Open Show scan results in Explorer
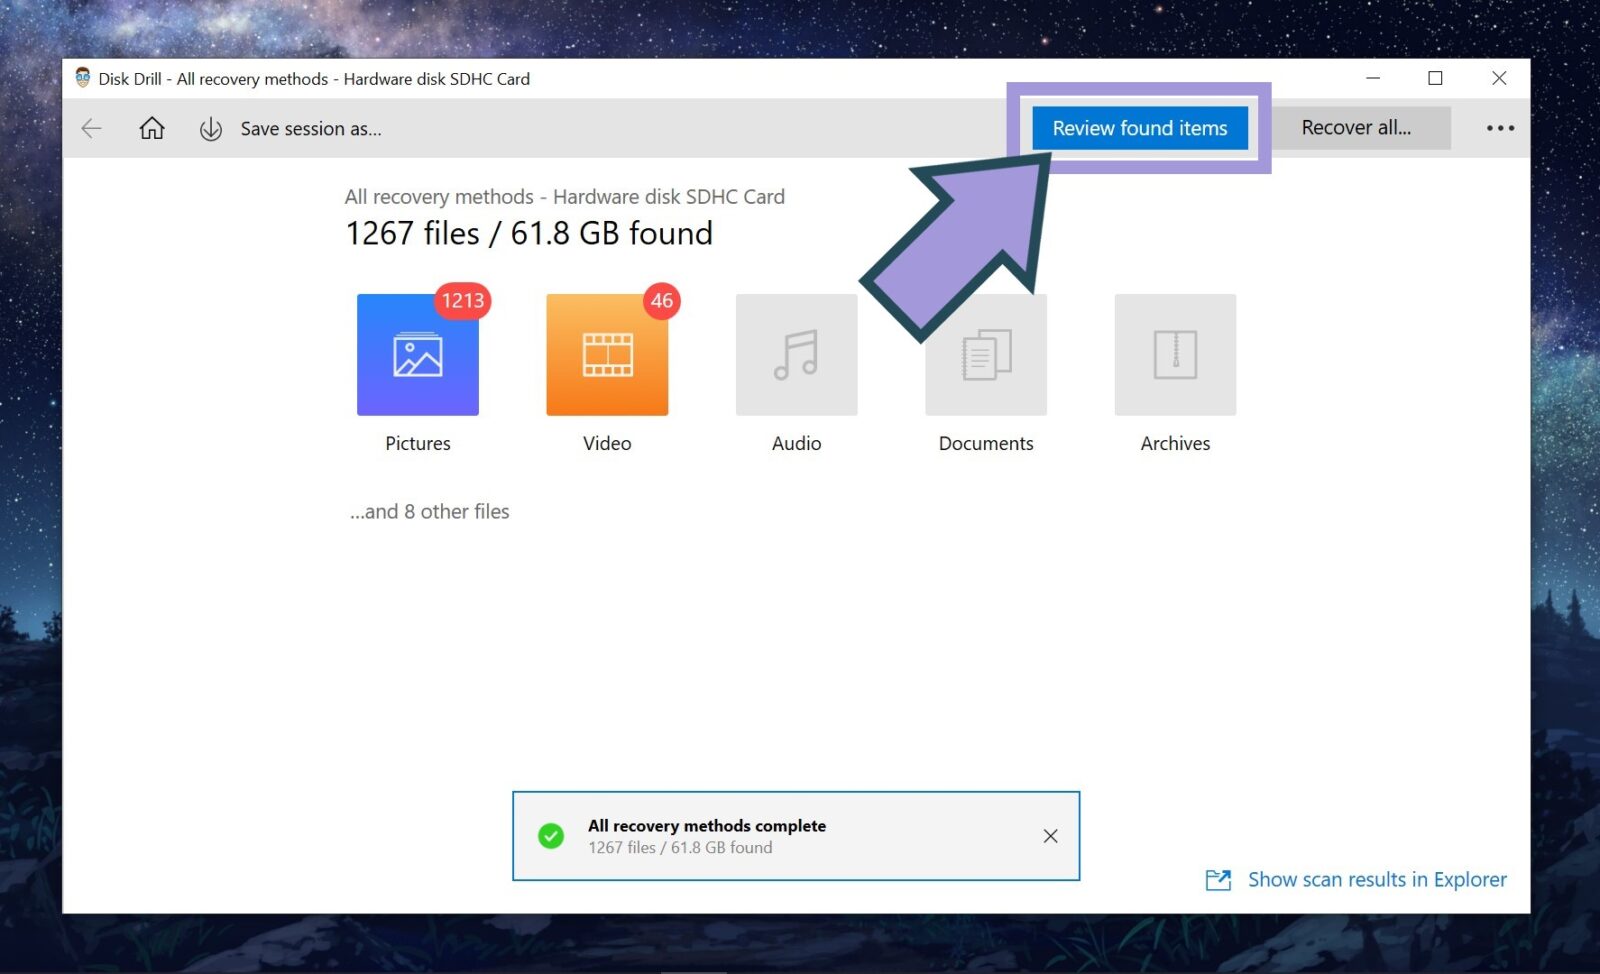 pos(1377,880)
